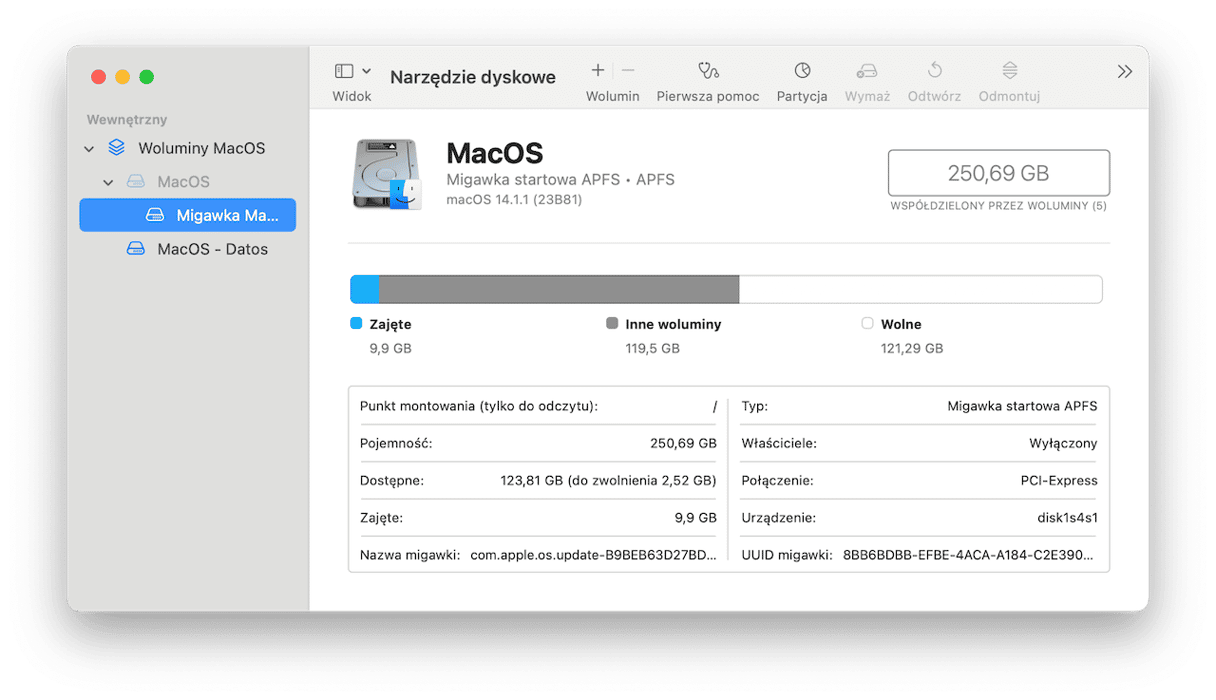Remove volume with the minus icon
Screen dimensions: 1216x700
click(x=628, y=70)
